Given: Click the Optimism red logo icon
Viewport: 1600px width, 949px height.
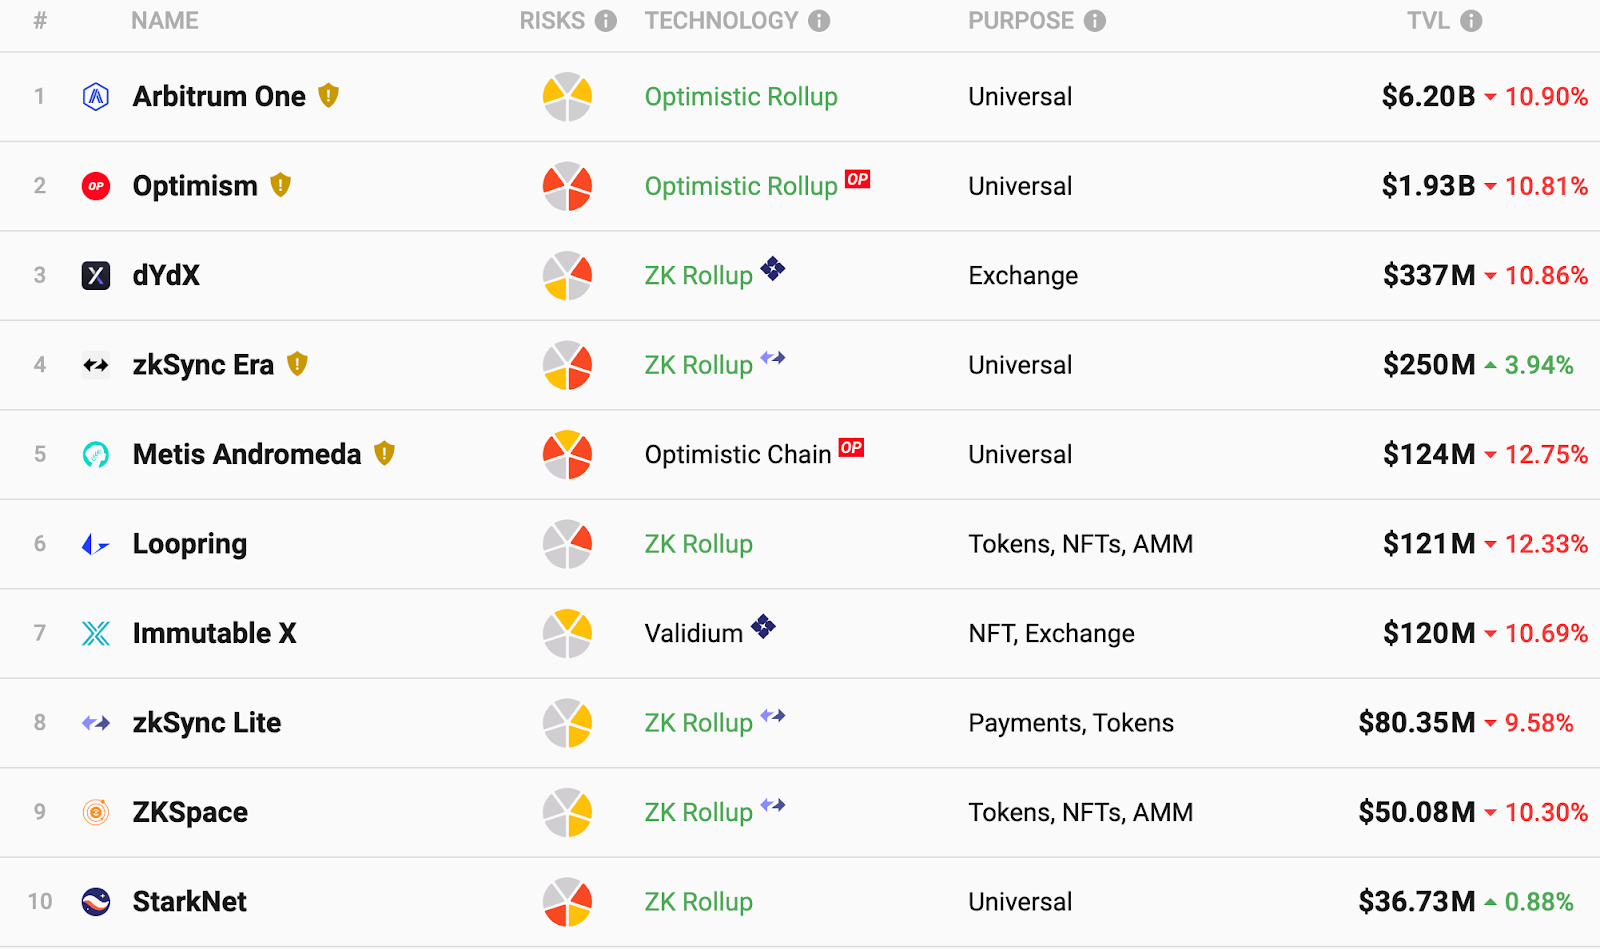Looking at the screenshot, I should 96,186.
